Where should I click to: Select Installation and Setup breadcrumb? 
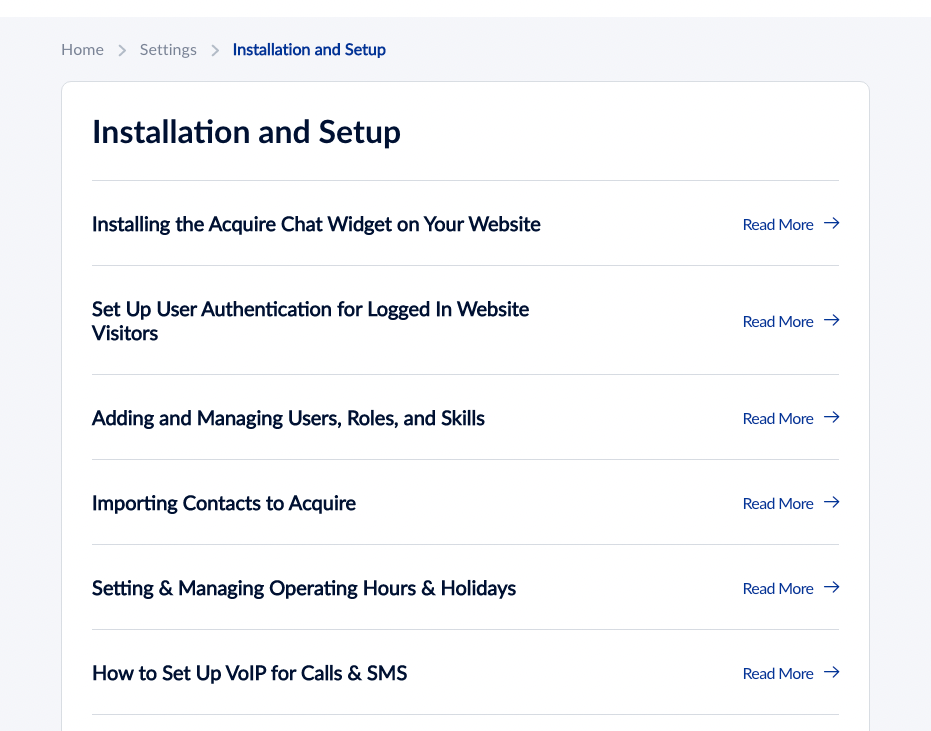(309, 50)
